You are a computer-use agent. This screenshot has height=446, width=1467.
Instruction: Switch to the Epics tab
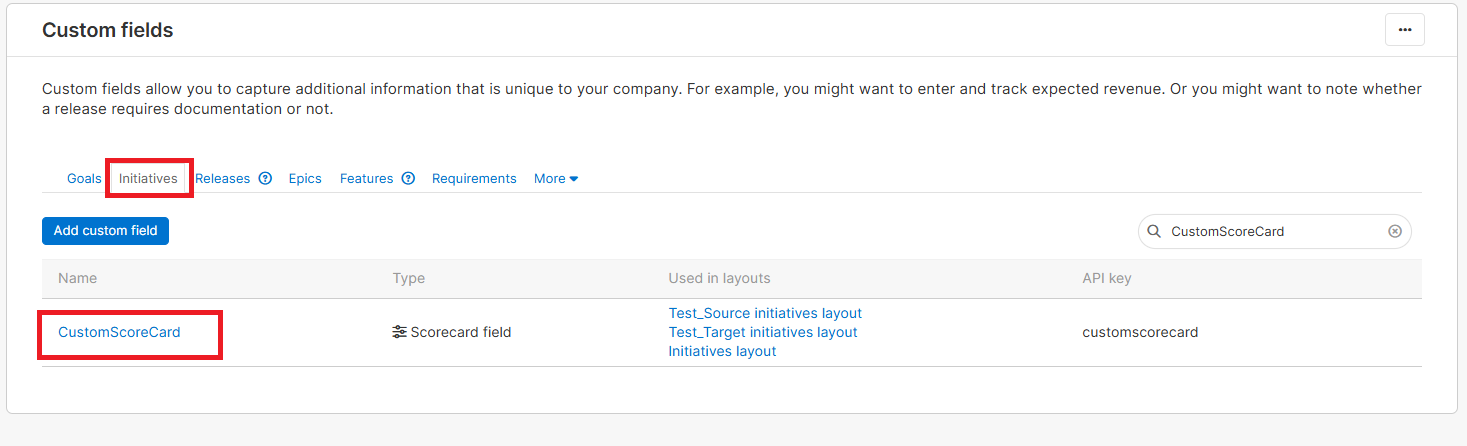click(x=305, y=179)
